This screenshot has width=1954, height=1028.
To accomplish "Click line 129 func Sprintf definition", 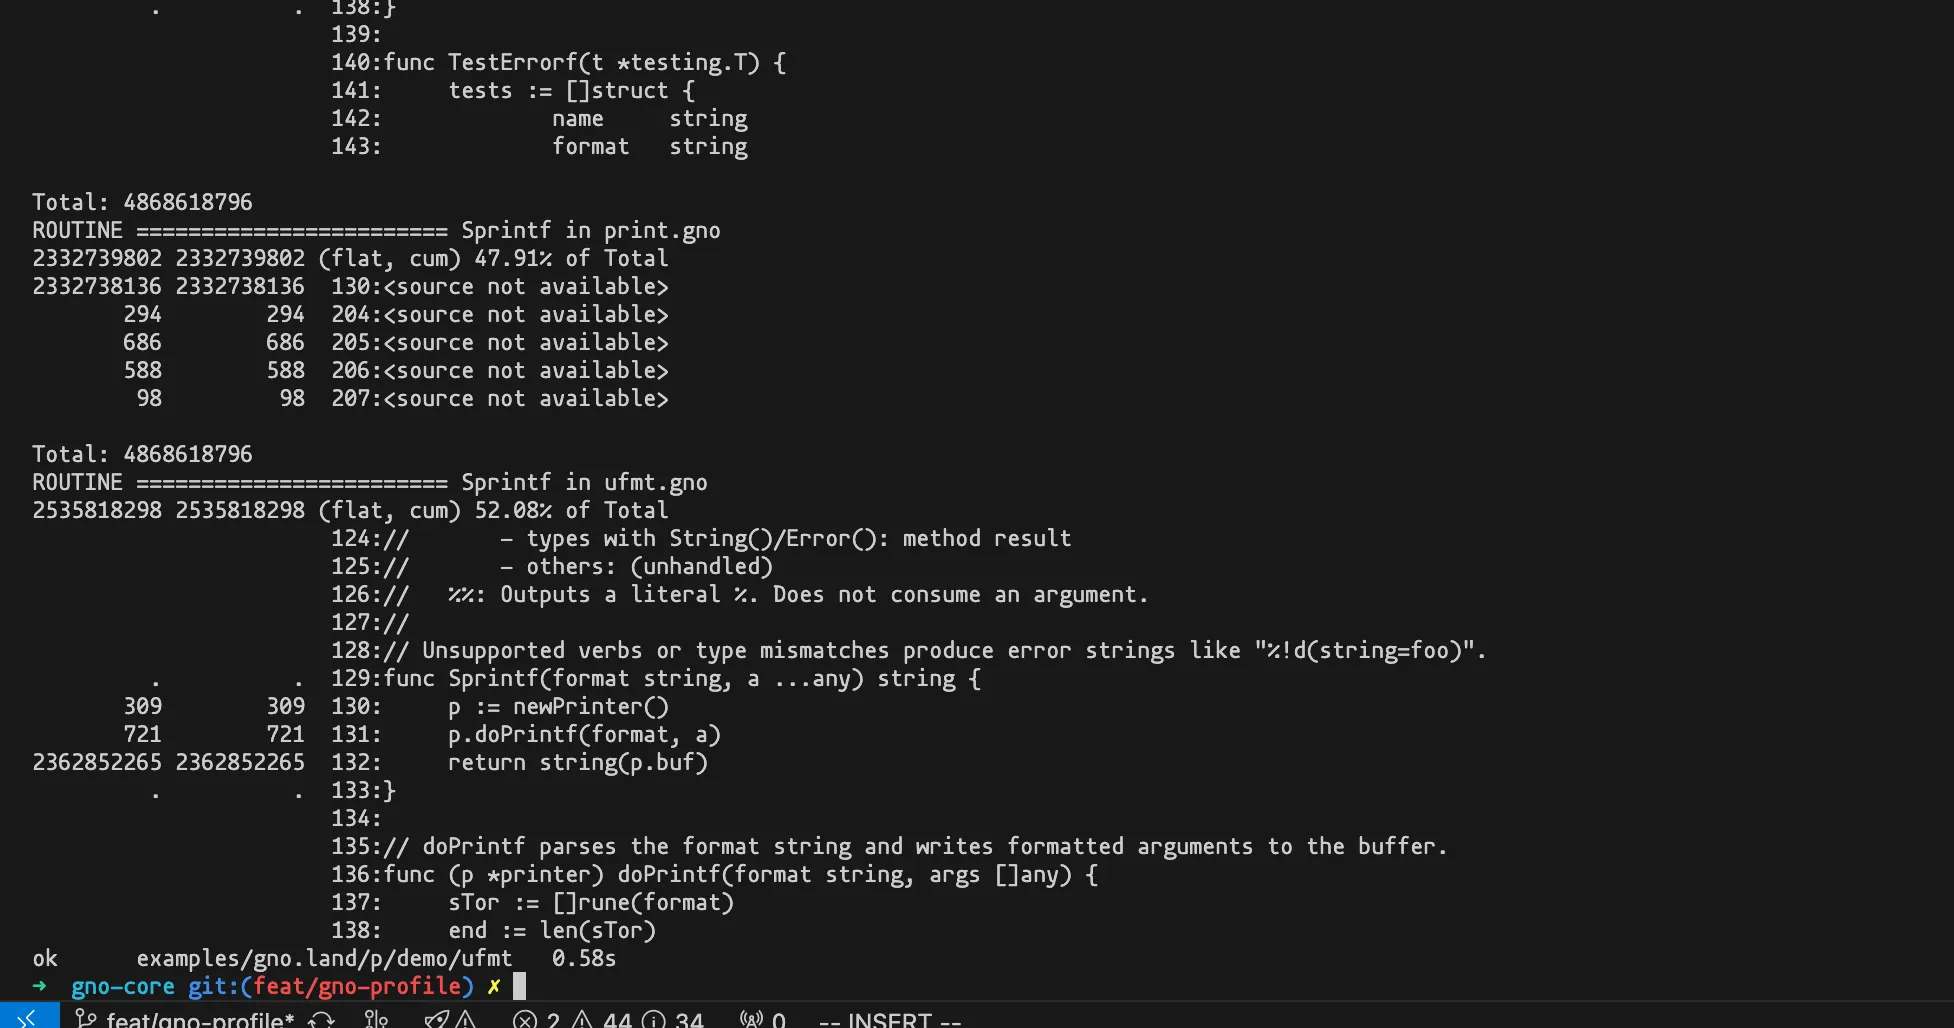I will [683, 679].
